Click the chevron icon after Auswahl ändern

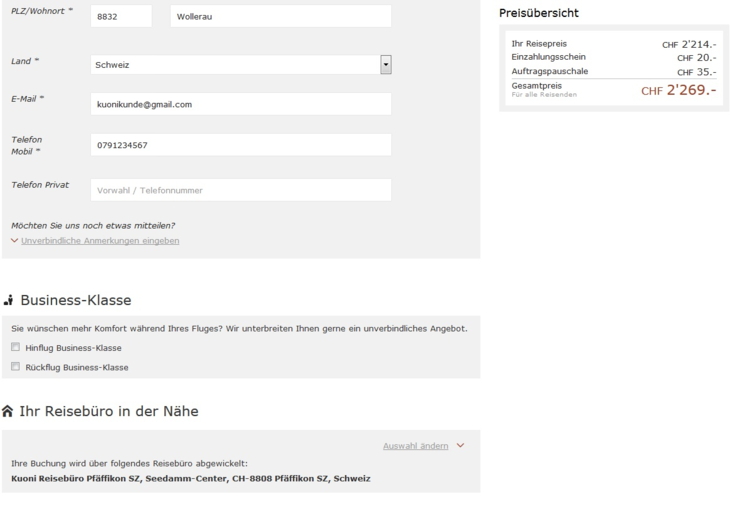(x=460, y=446)
